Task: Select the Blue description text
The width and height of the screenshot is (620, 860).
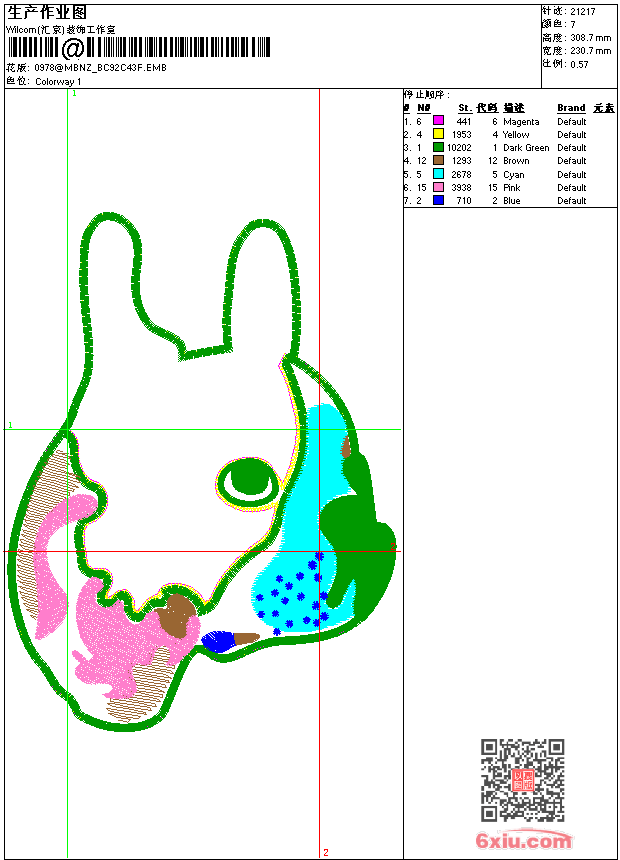Action: pos(511,201)
